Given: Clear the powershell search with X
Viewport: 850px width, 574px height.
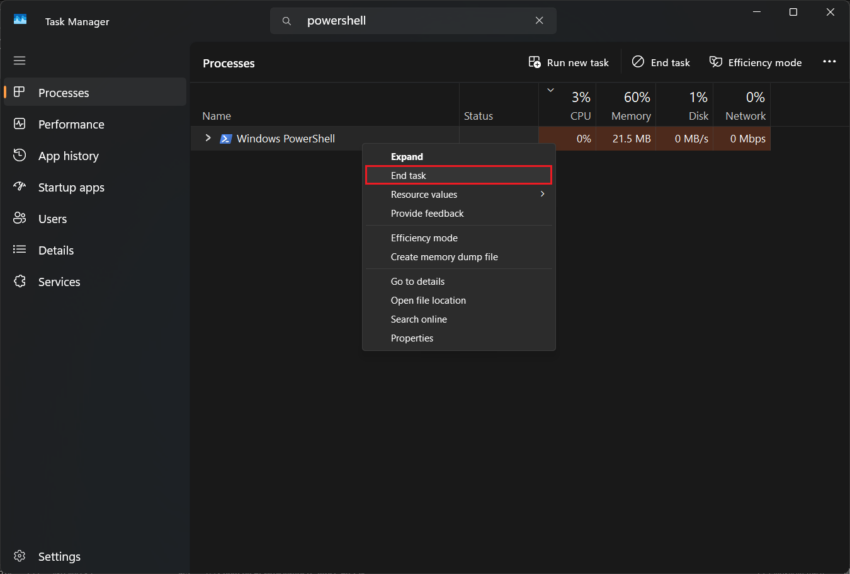Looking at the screenshot, I should coord(539,21).
